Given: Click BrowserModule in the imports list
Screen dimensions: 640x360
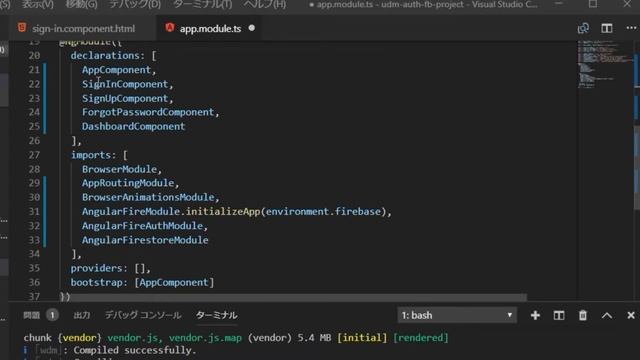Looking at the screenshot, I should [119, 169].
